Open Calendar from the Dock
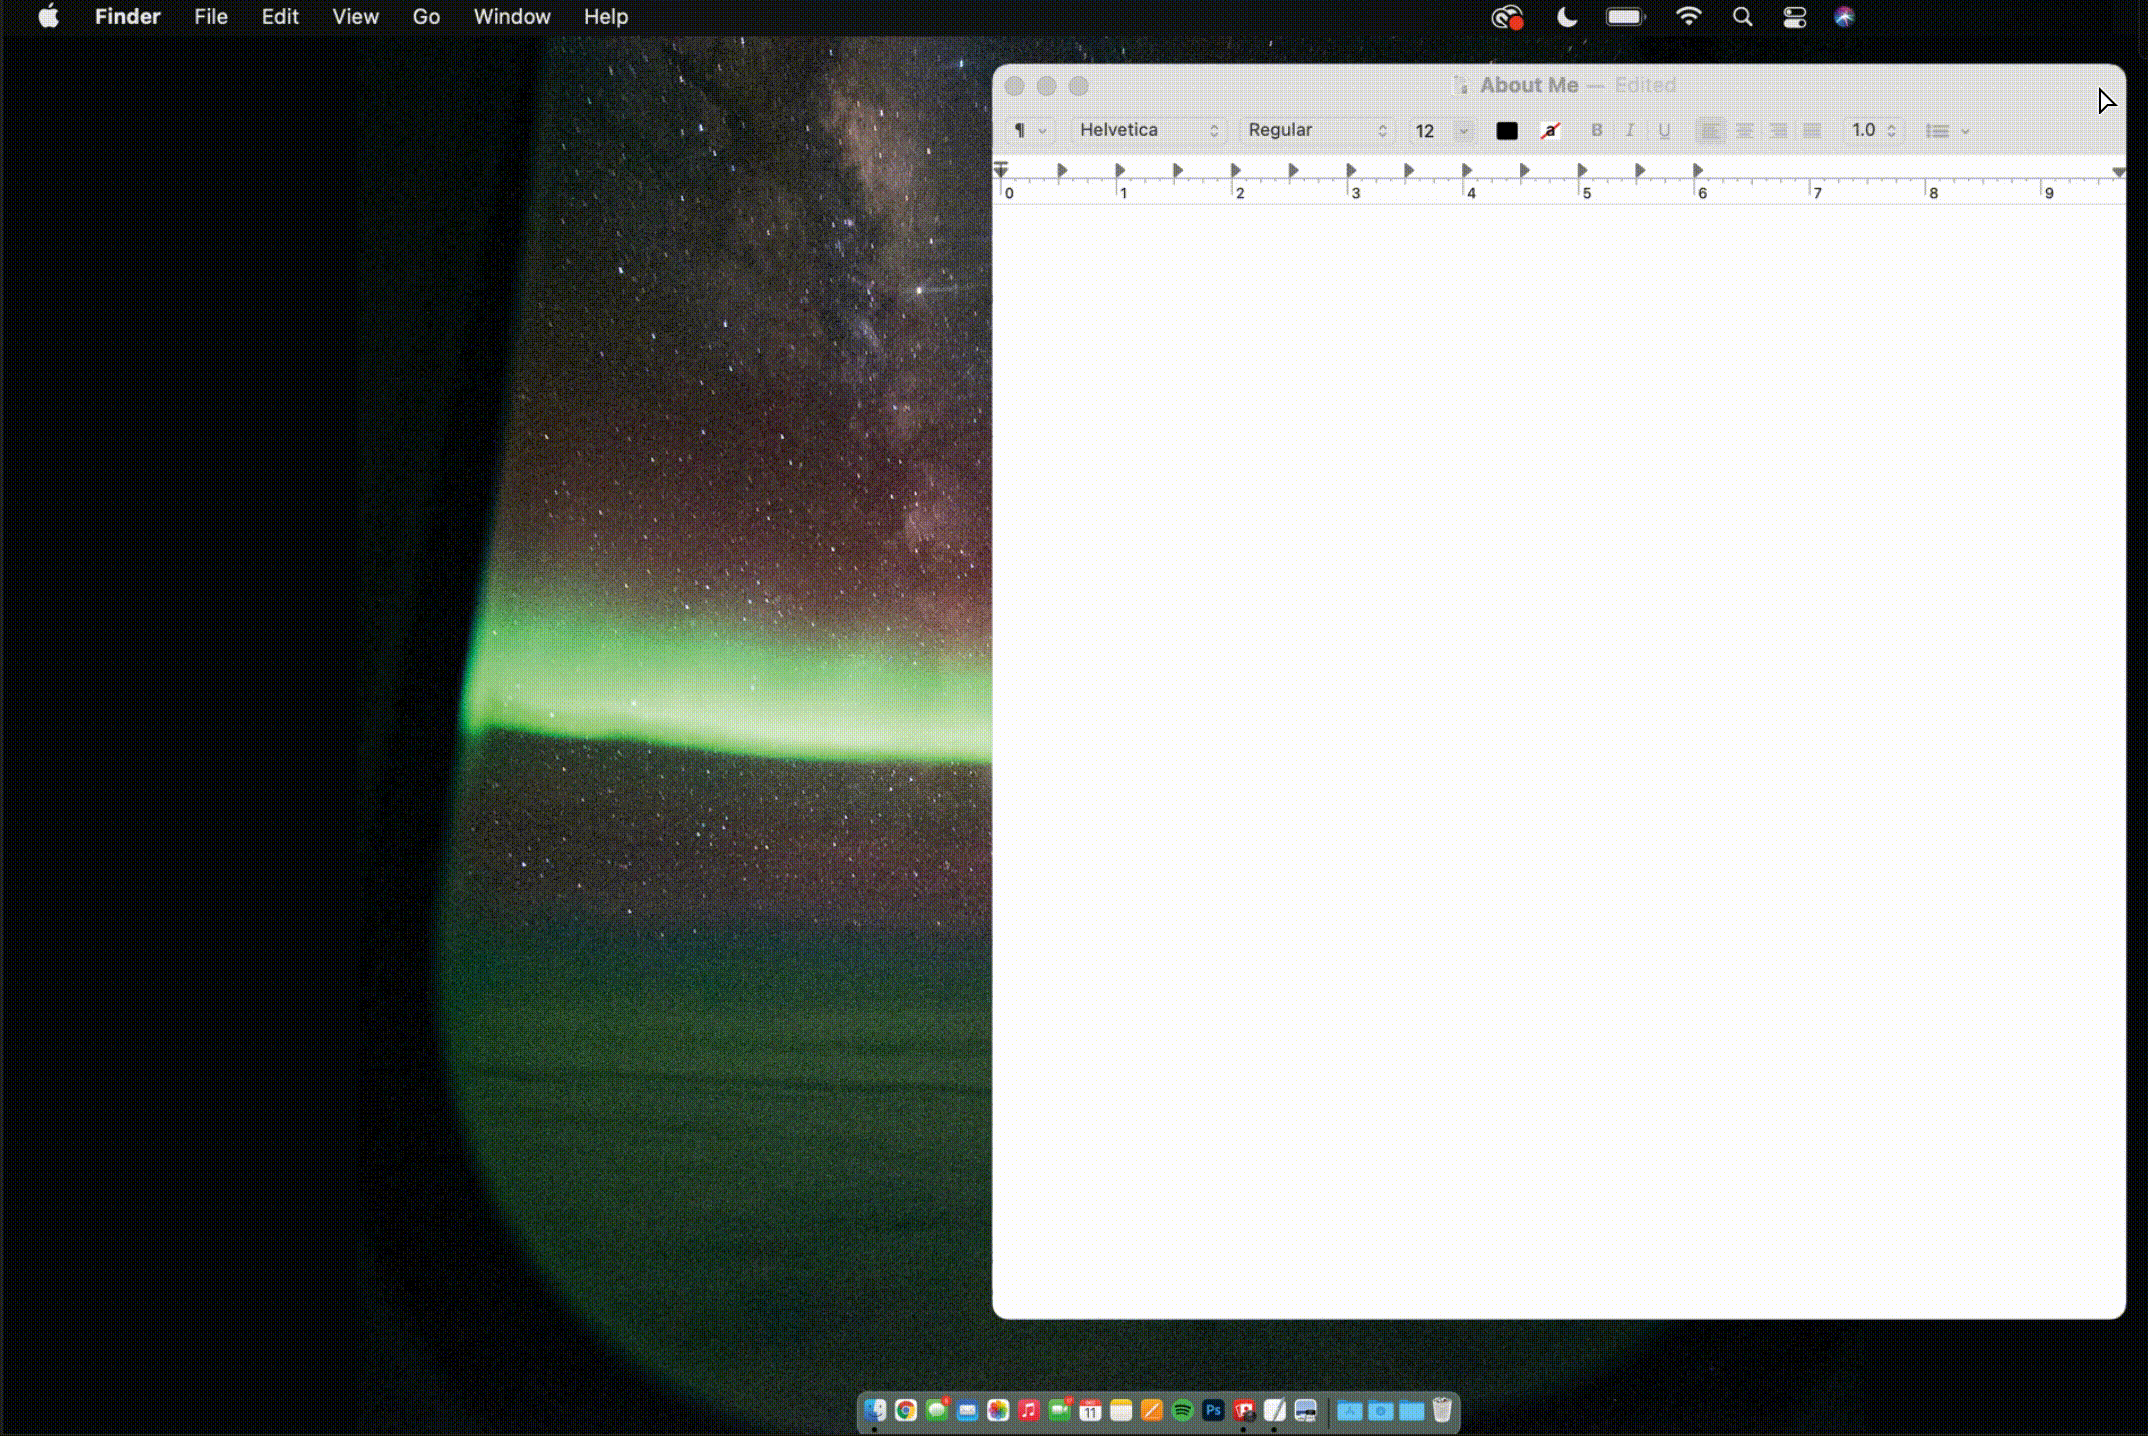The width and height of the screenshot is (2148, 1436). tap(1090, 1410)
